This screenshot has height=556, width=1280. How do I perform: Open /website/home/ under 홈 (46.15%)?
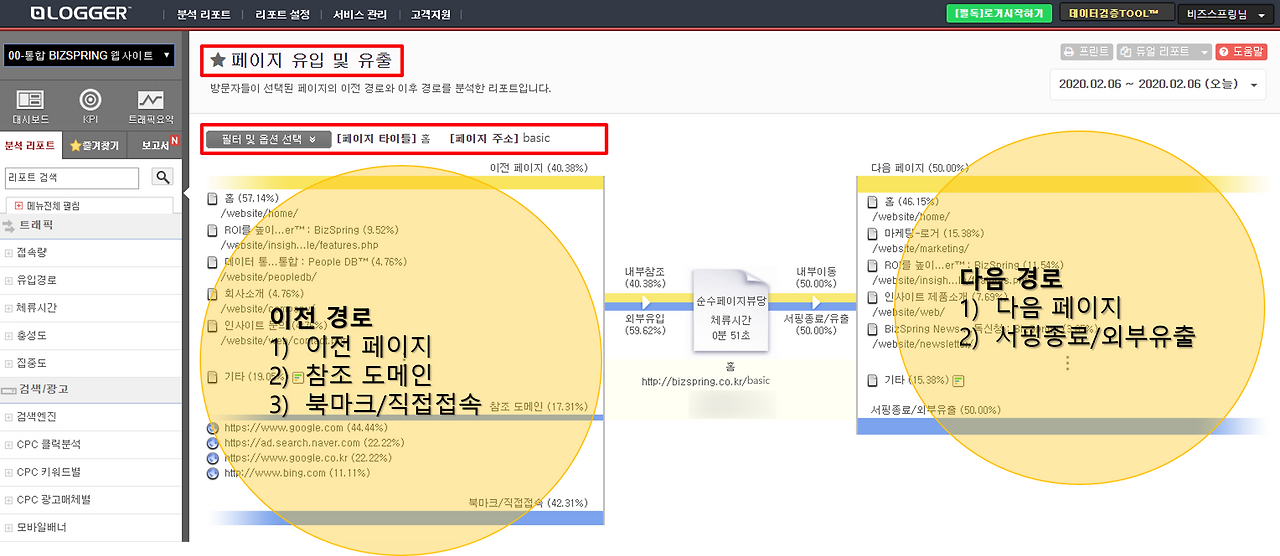click(911, 216)
